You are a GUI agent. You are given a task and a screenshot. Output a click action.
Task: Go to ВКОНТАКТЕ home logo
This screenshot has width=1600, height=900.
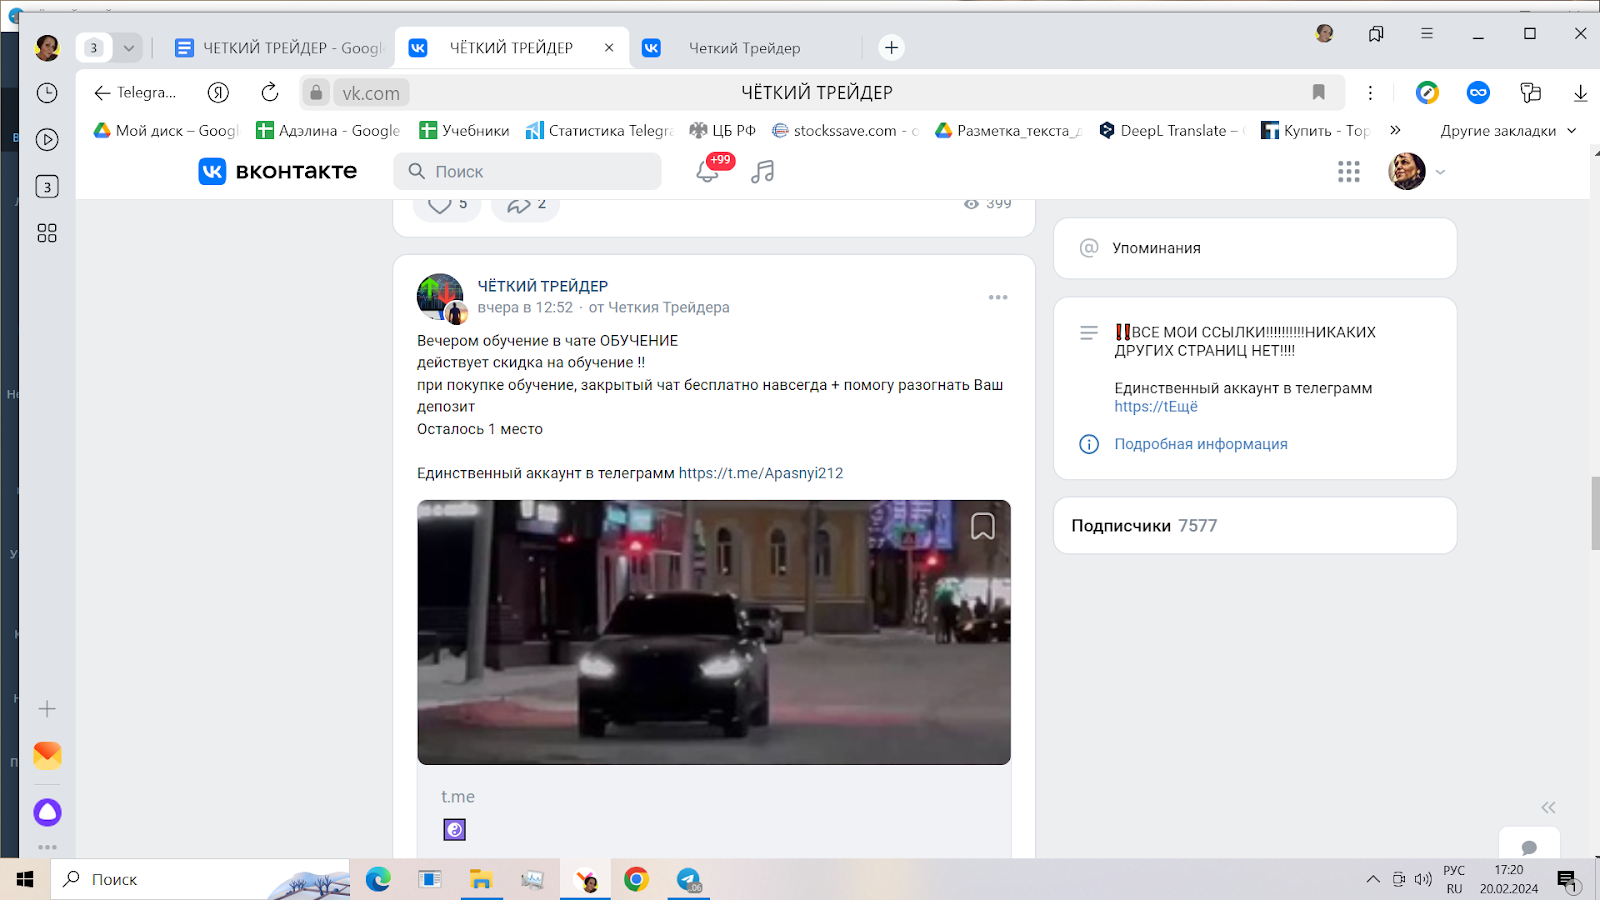point(277,171)
